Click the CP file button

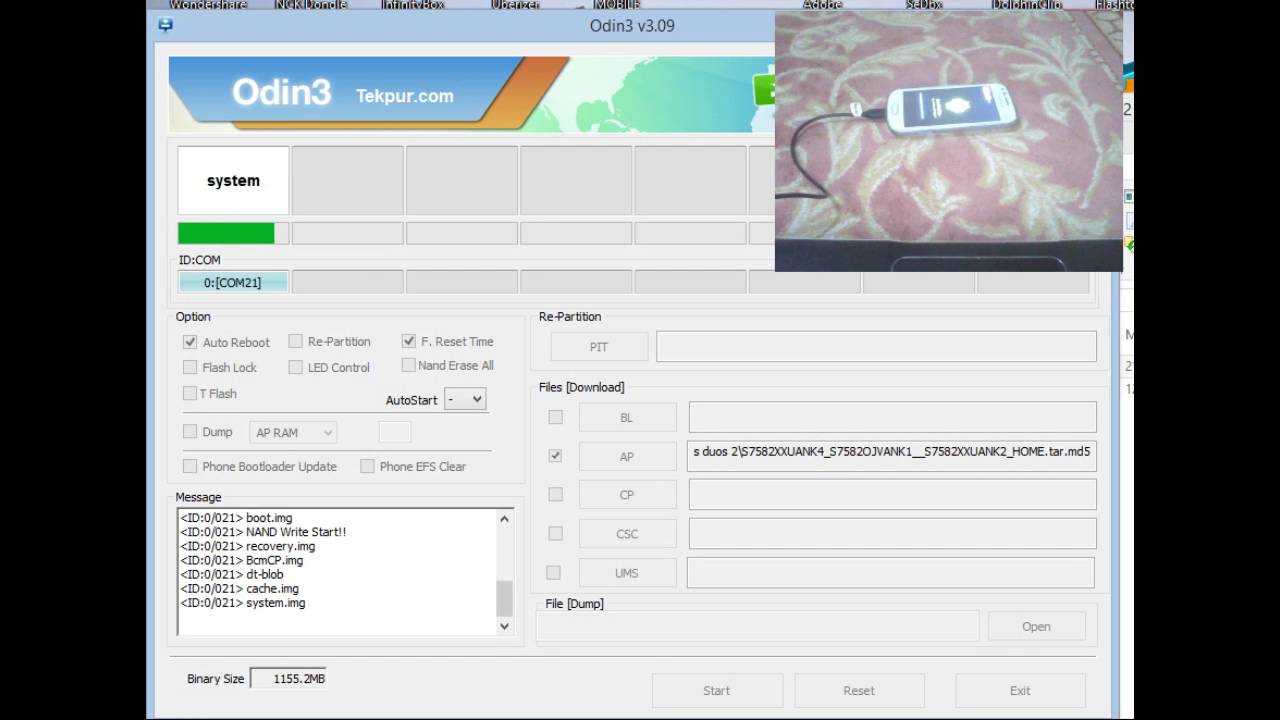(x=627, y=494)
